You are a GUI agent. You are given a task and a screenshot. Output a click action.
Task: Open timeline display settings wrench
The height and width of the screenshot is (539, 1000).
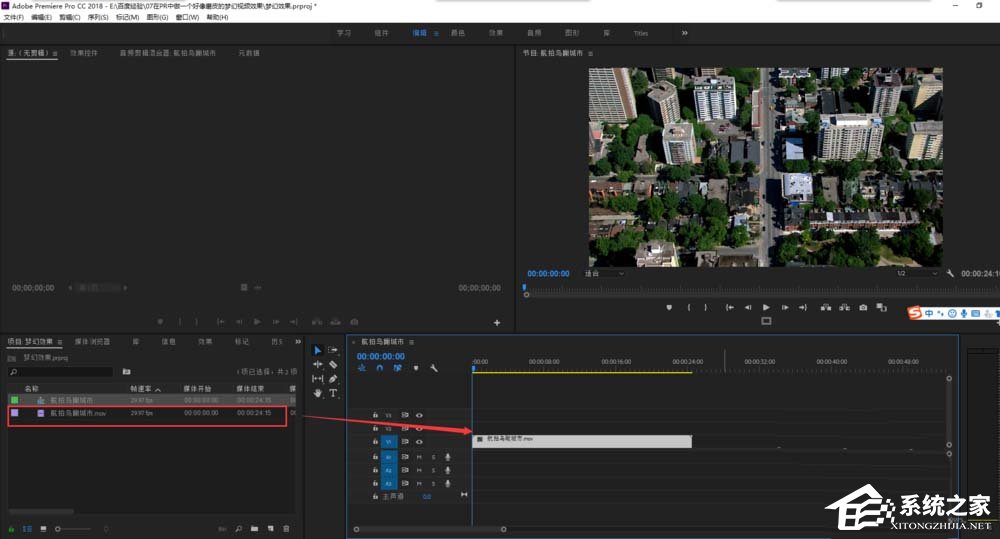(x=434, y=368)
